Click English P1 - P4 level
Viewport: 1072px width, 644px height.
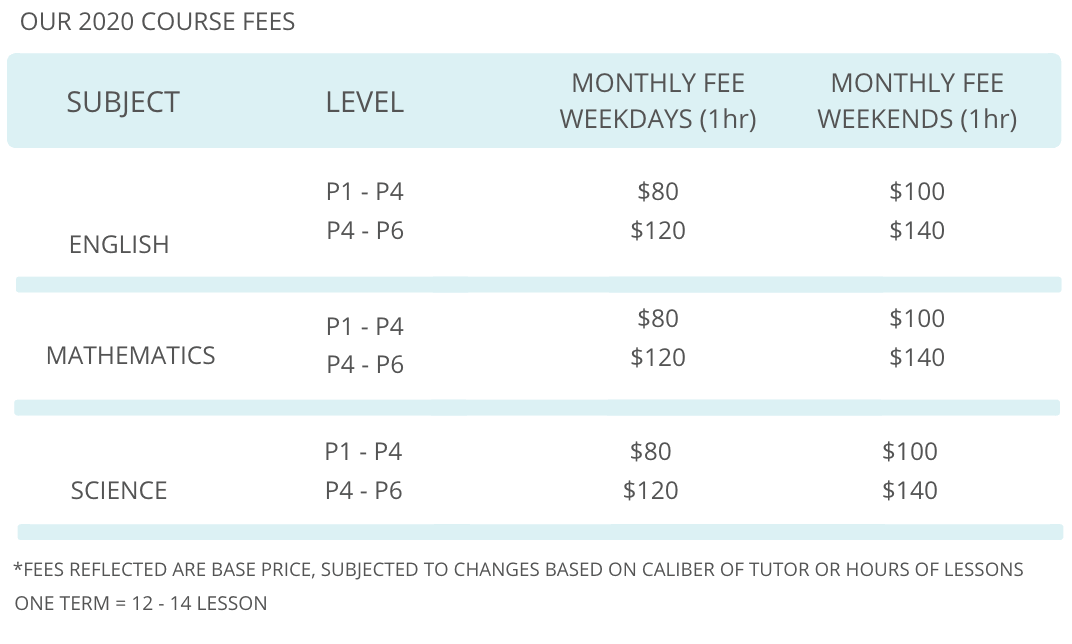tap(364, 191)
